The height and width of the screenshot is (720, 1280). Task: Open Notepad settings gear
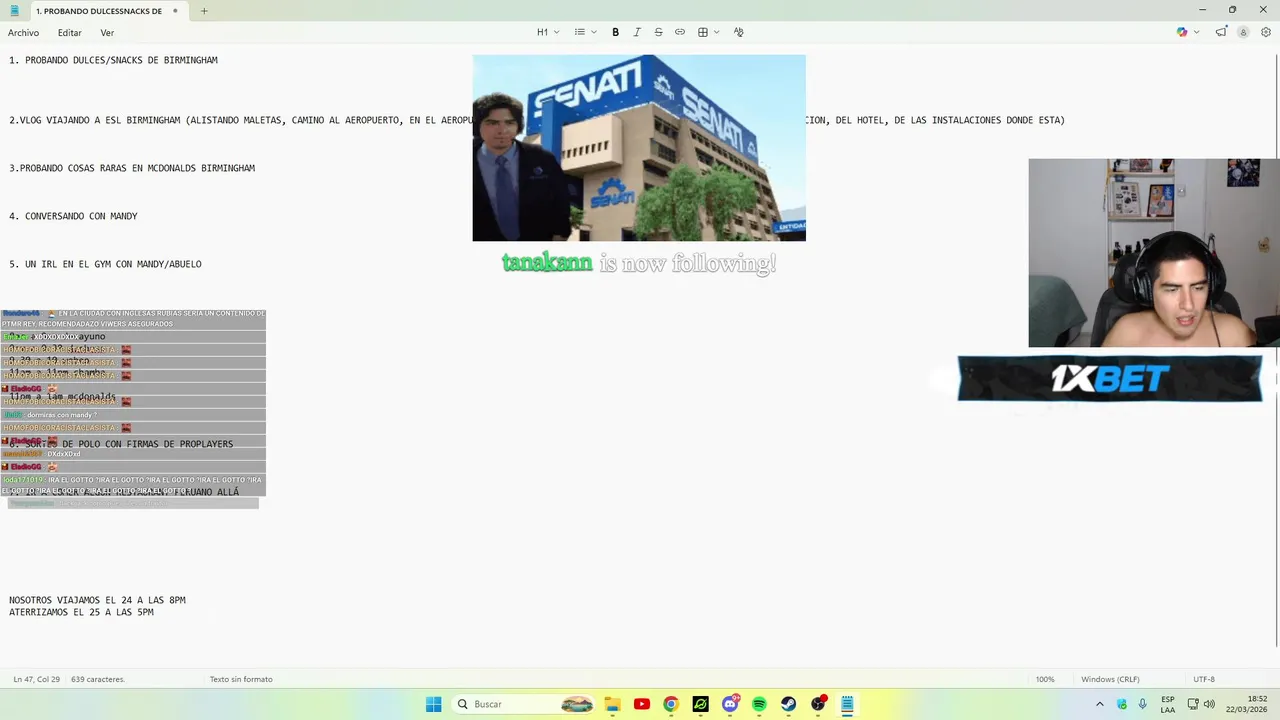(1266, 32)
